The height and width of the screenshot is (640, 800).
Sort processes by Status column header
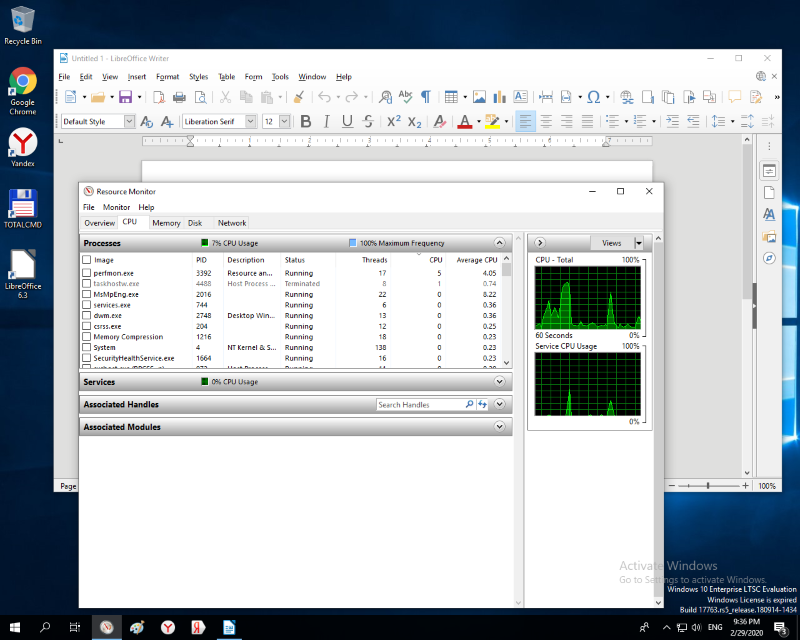tap(294, 260)
